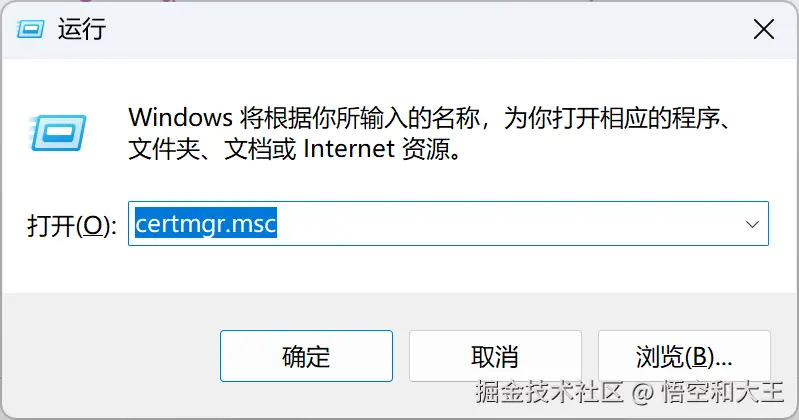Click the 取消 button

[495, 356]
